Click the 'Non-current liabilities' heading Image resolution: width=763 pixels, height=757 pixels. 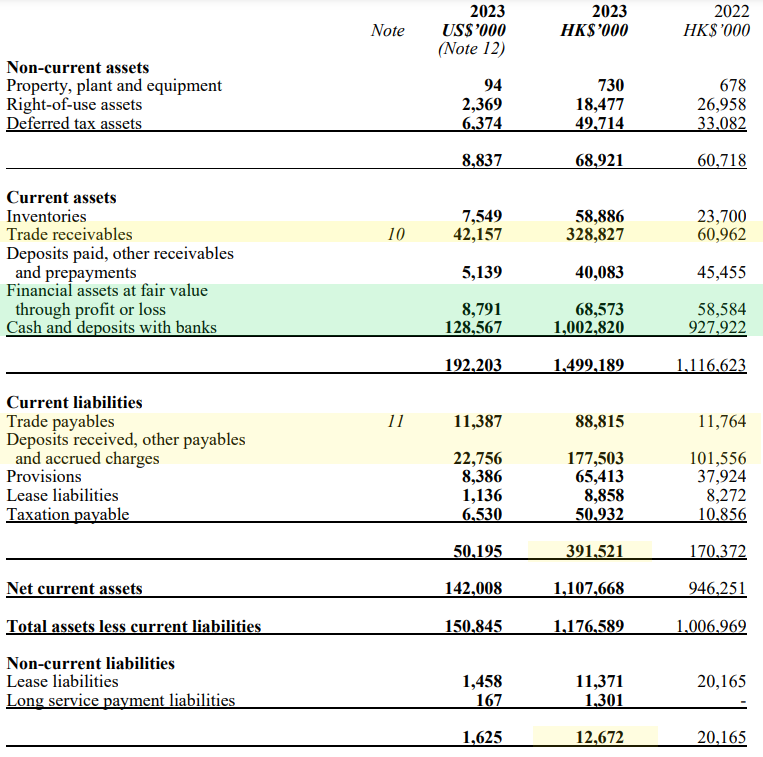coord(91,663)
